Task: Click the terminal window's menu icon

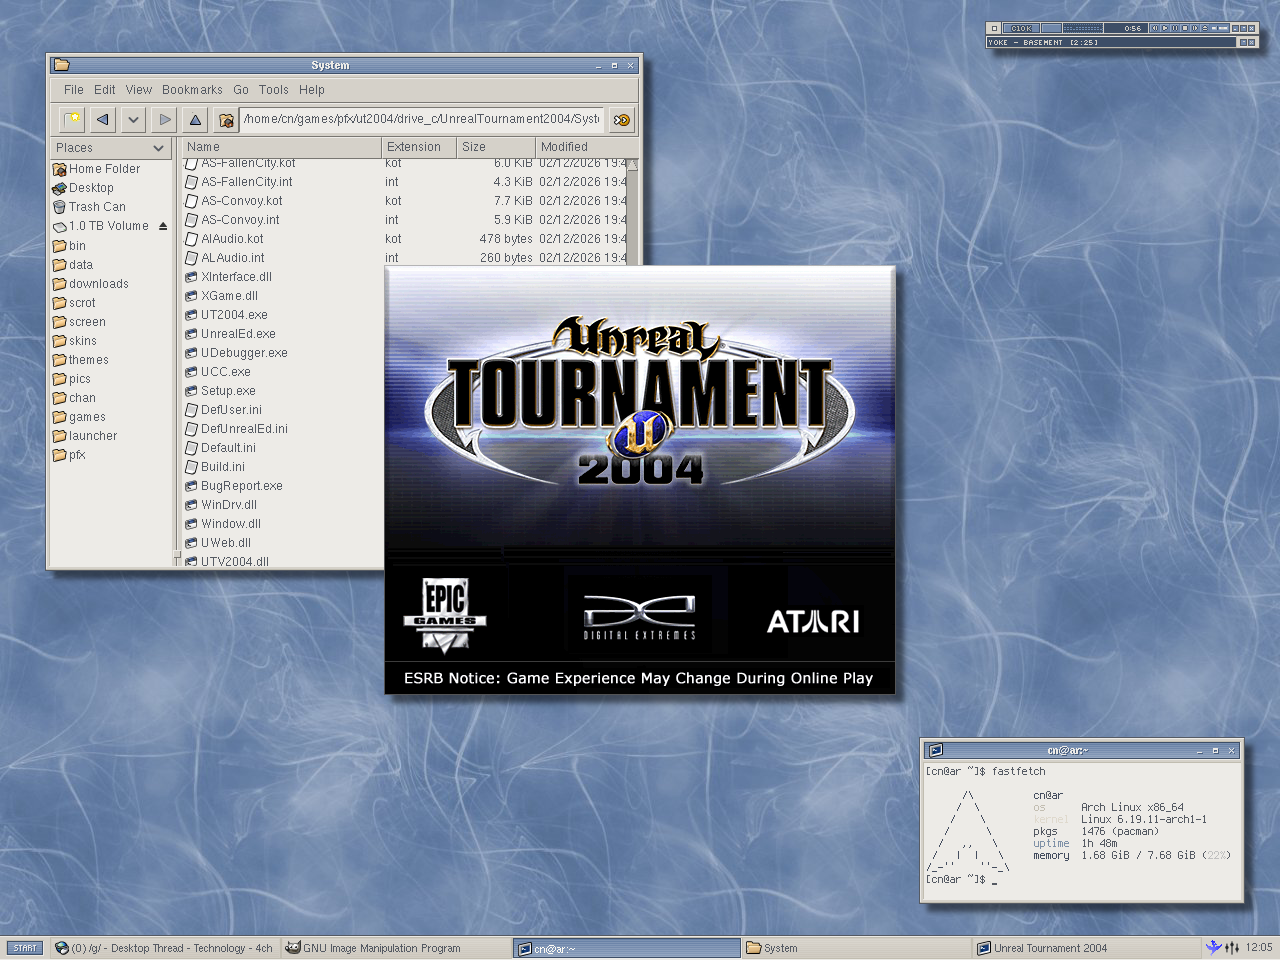Action: click(936, 750)
